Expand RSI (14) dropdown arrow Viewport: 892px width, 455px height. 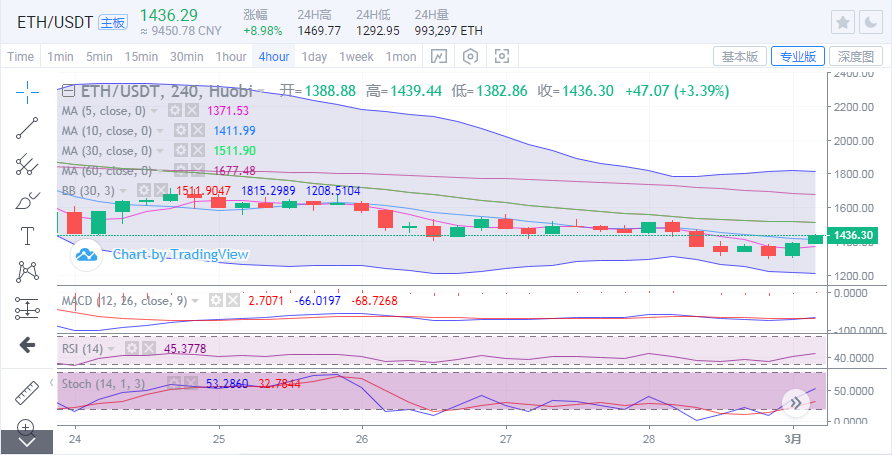pos(110,349)
